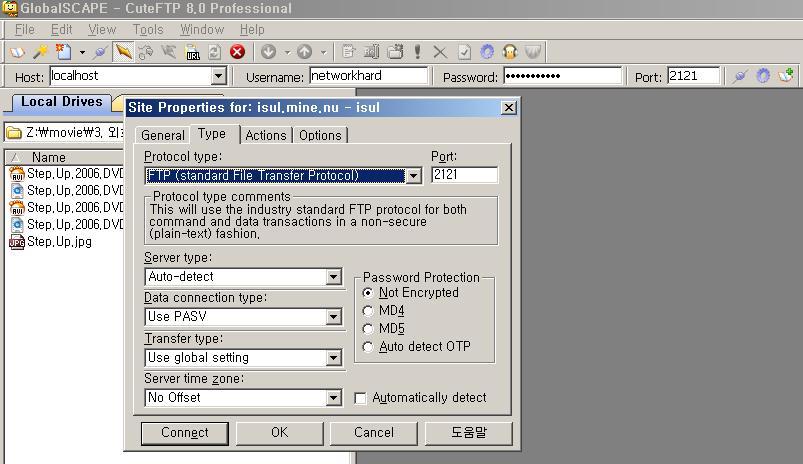803x464 pixels.
Task: Choose Auto detect OTP radio button
Action: click(368, 347)
